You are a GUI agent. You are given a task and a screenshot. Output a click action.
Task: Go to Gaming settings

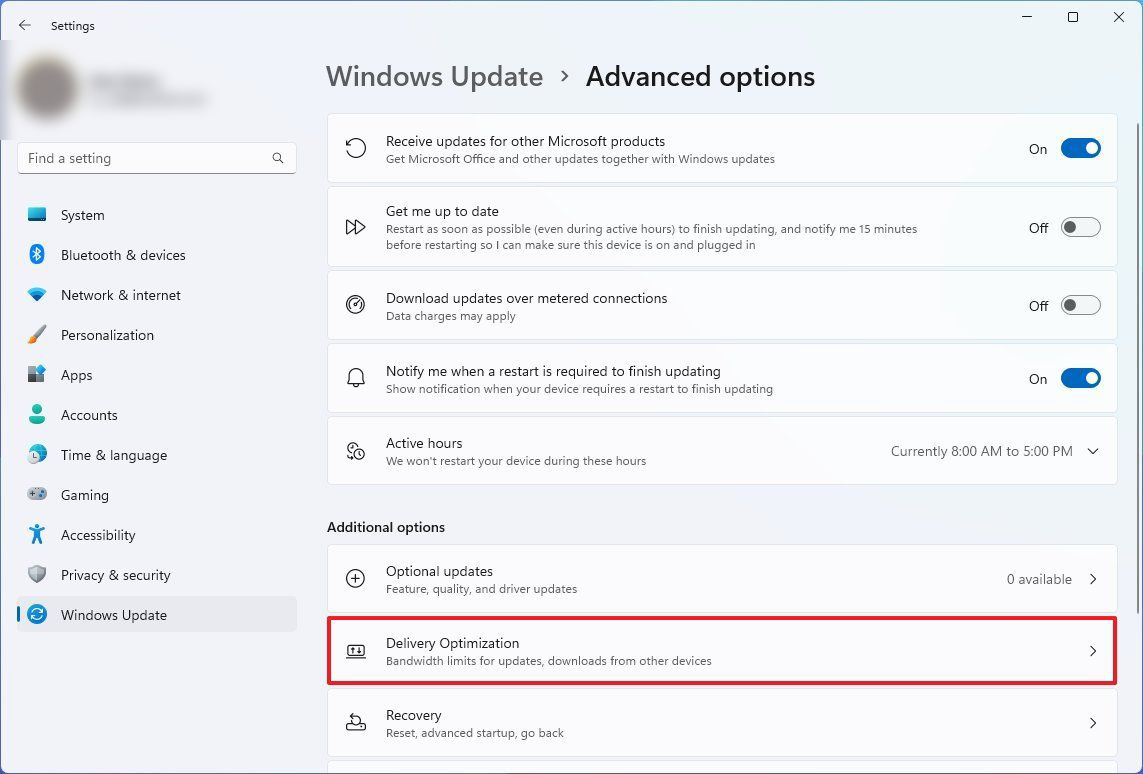157,495
